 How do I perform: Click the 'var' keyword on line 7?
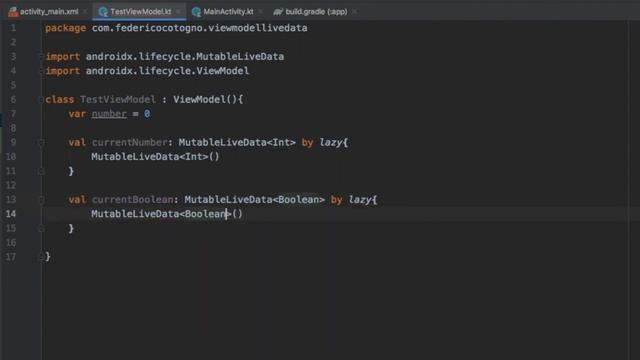click(x=77, y=114)
